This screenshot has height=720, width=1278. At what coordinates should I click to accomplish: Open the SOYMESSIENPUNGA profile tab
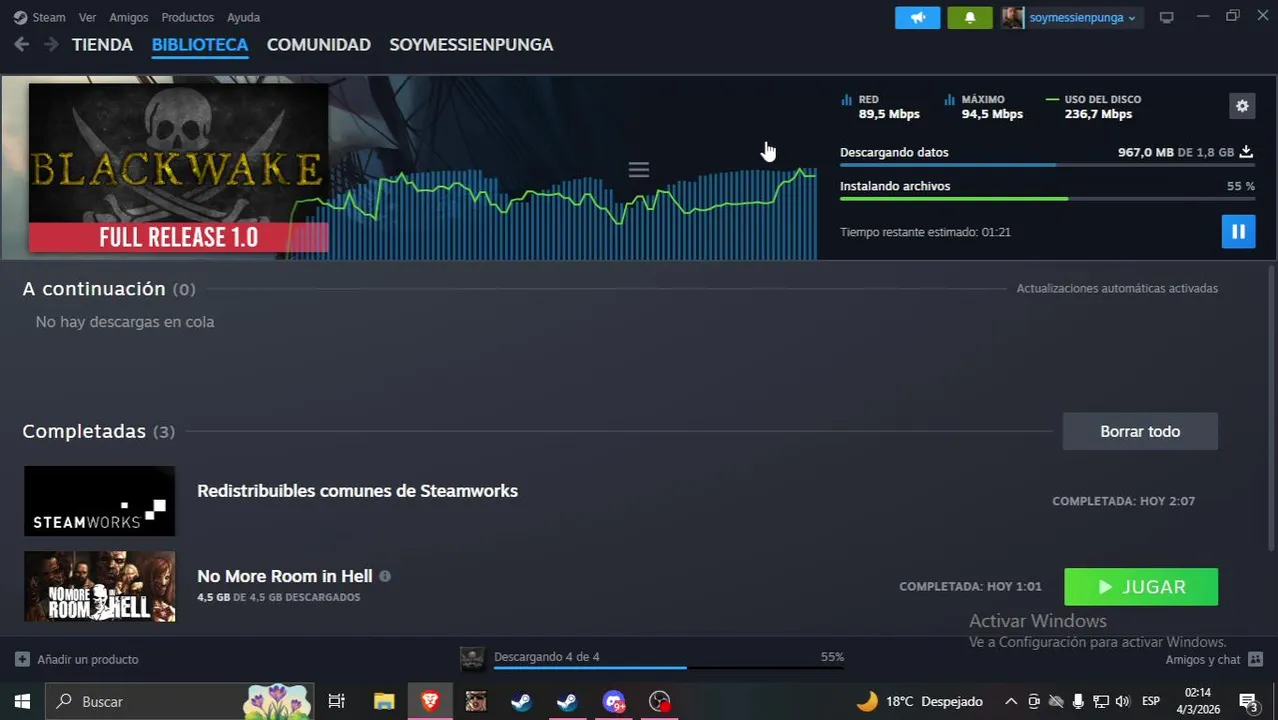pos(471,45)
